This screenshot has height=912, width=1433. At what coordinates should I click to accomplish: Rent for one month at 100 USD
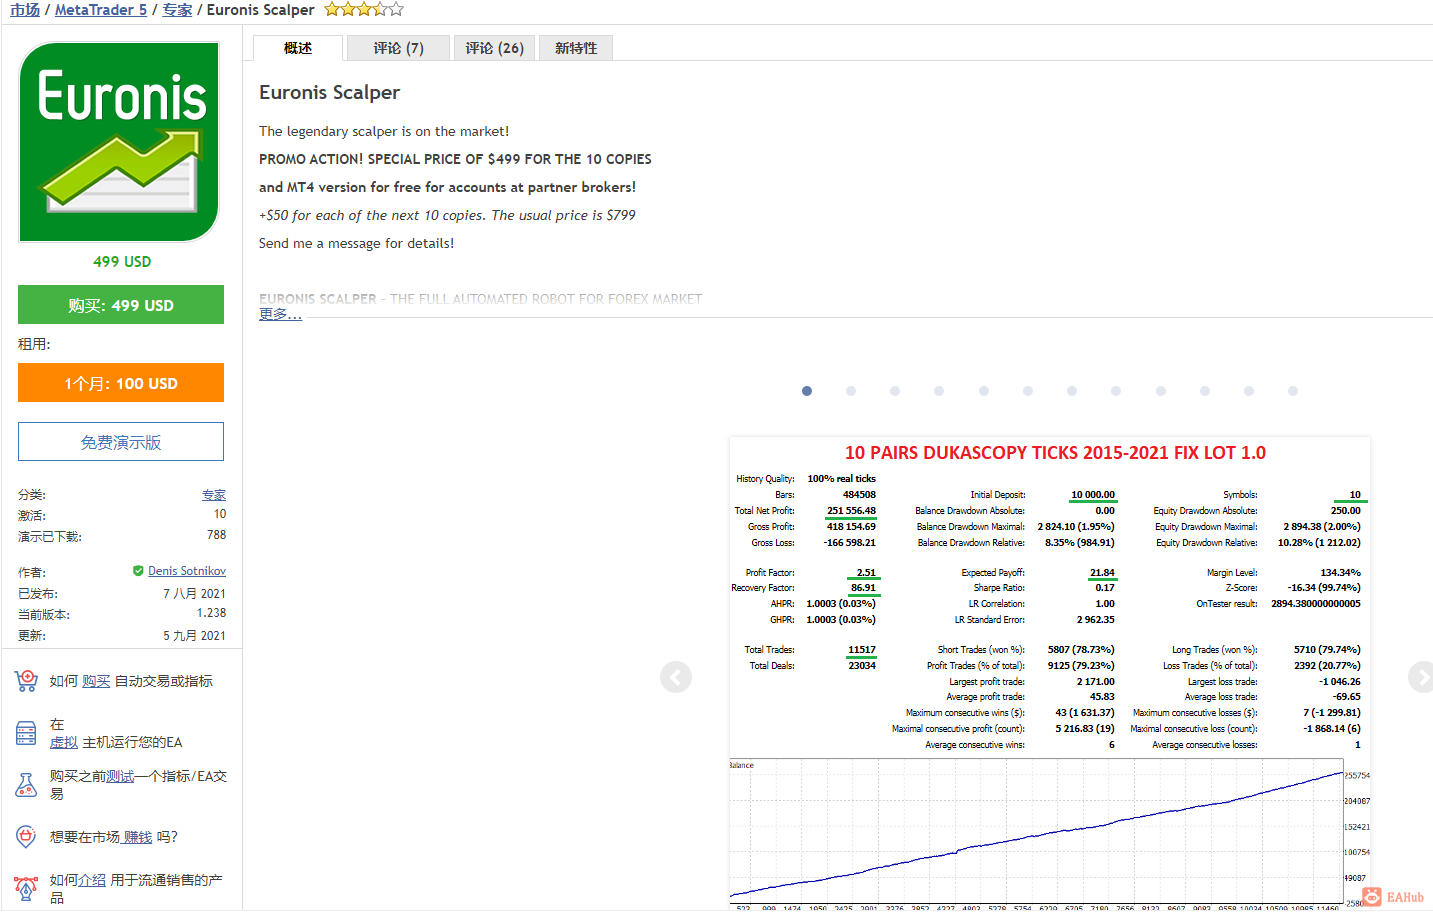[121, 383]
